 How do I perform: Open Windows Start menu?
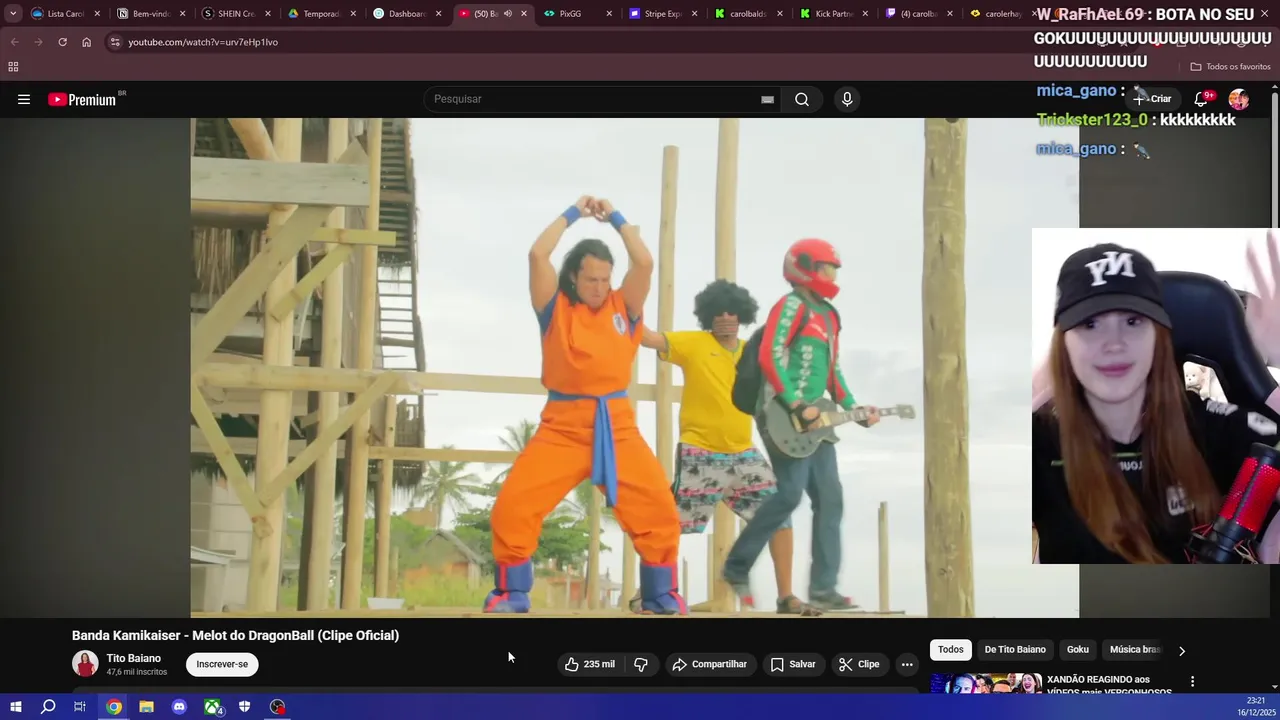click(x=15, y=707)
